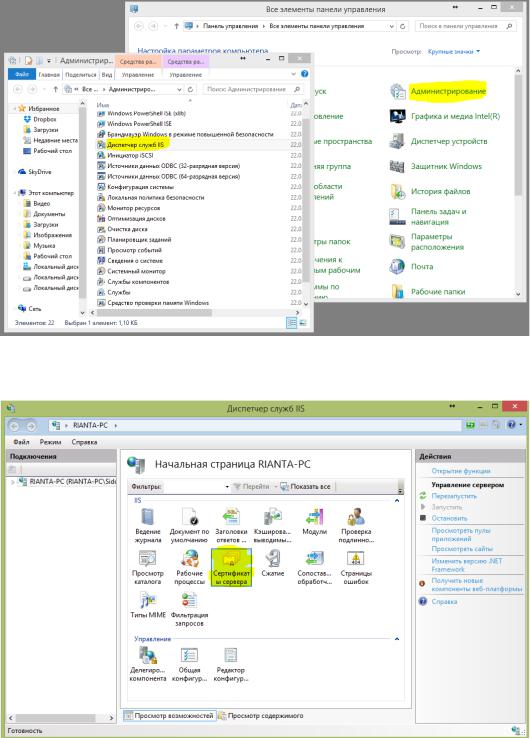Select Планировщик заданий in Administrative Tools list
Image resolution: width=530 pixels, height=738 pixels.
click(x=139, y=240)
